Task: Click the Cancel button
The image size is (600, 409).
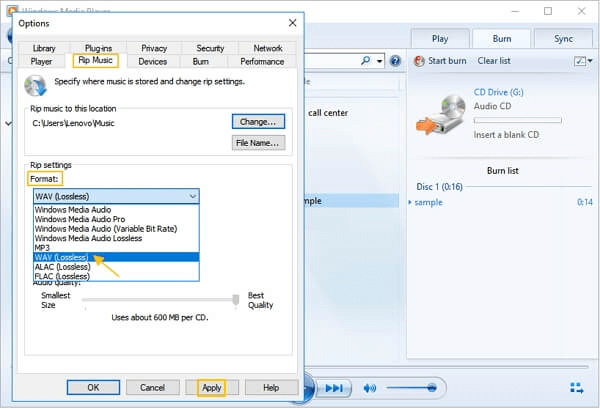Action: click(x=152, y=388)
